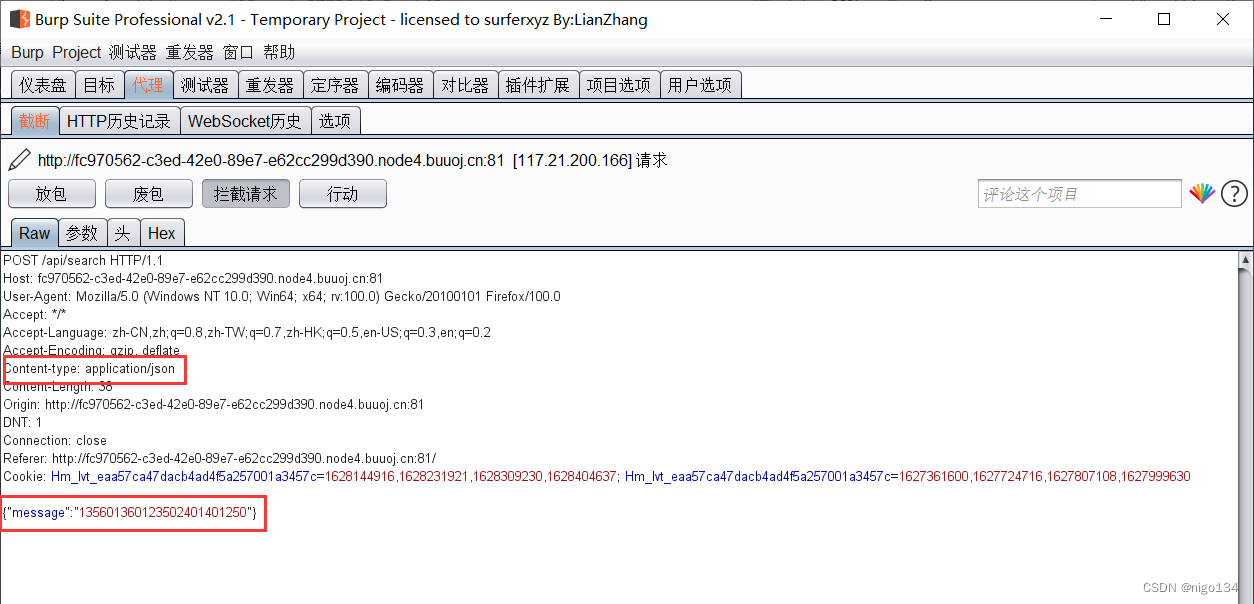
Task: Open the Project menu
Action: click(x=77, y=53)
